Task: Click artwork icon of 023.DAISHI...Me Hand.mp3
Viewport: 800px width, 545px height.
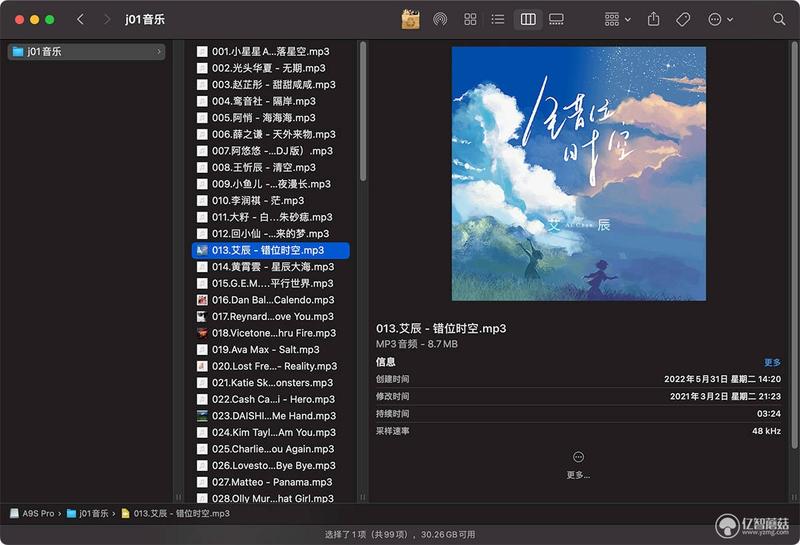Action: (x=202, y=416)
